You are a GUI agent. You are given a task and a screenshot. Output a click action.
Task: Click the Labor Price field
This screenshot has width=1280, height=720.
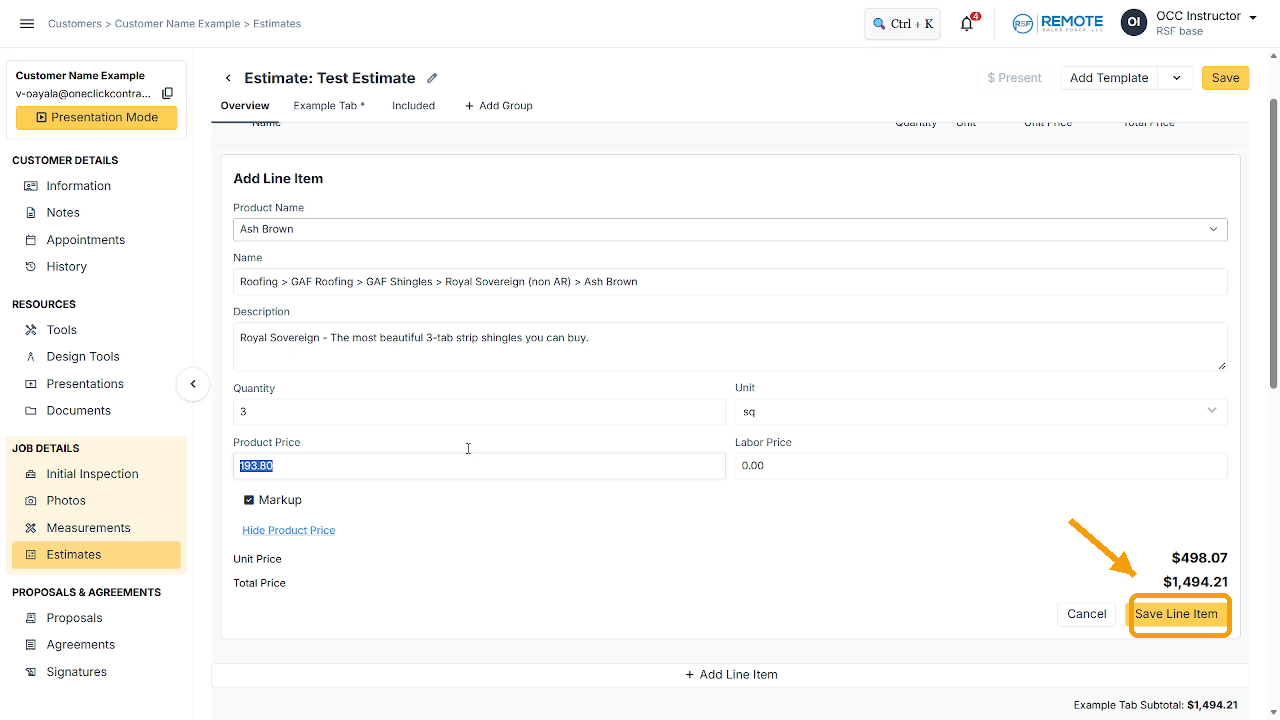981,466
